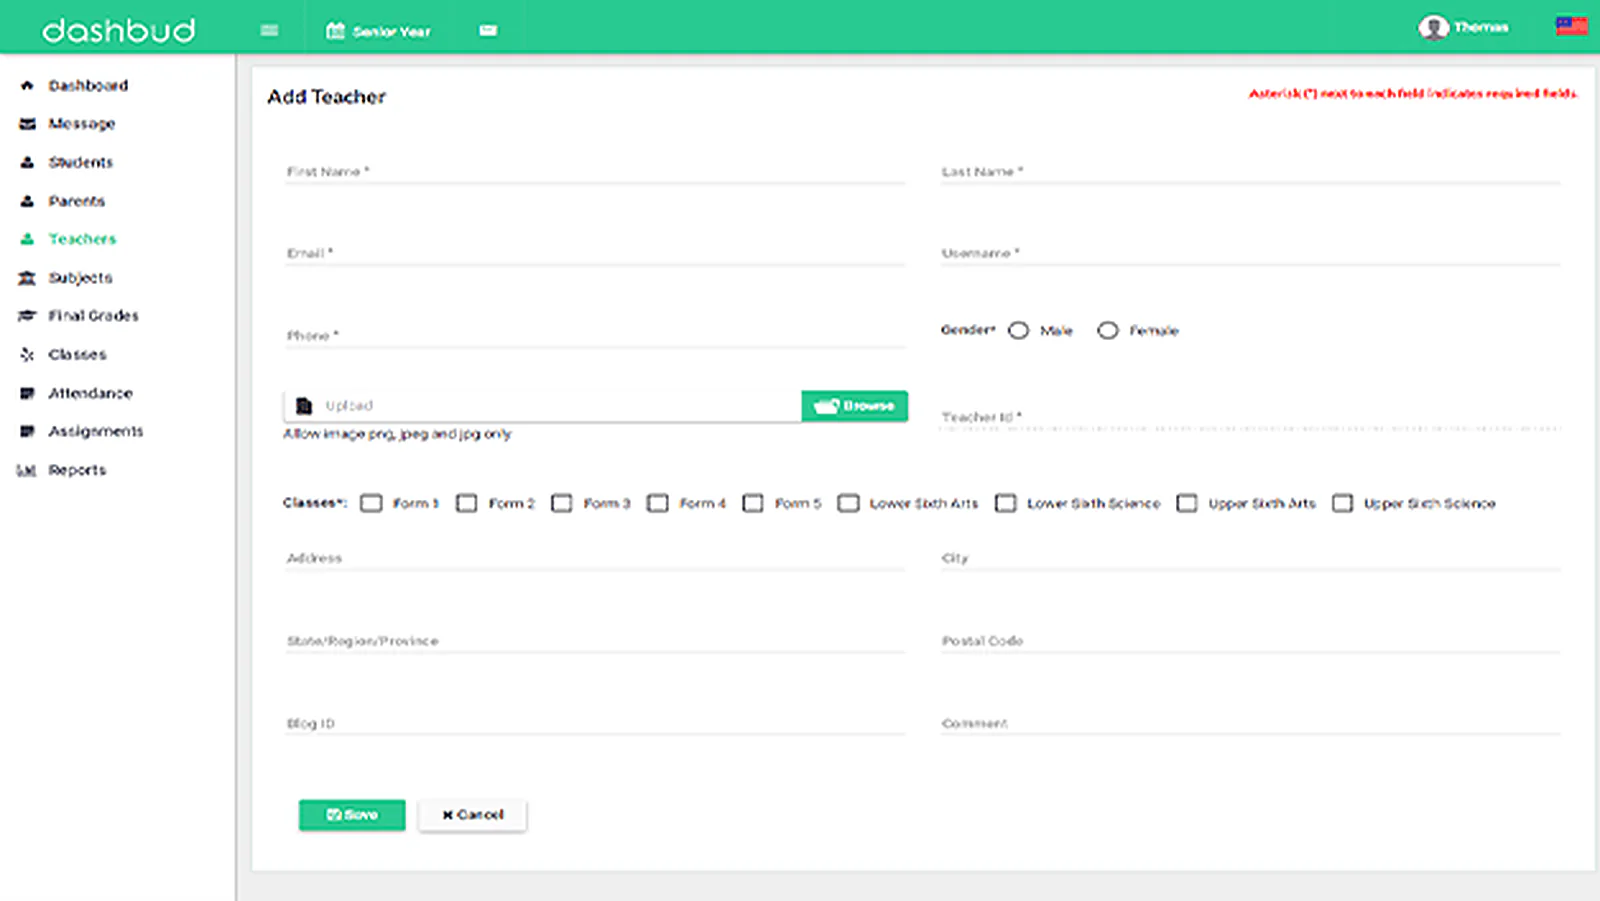Viewport: 1600px width, 901px height.
Task: Check the Upper Sixth Science checkbox
Action: click(1342, 503)
